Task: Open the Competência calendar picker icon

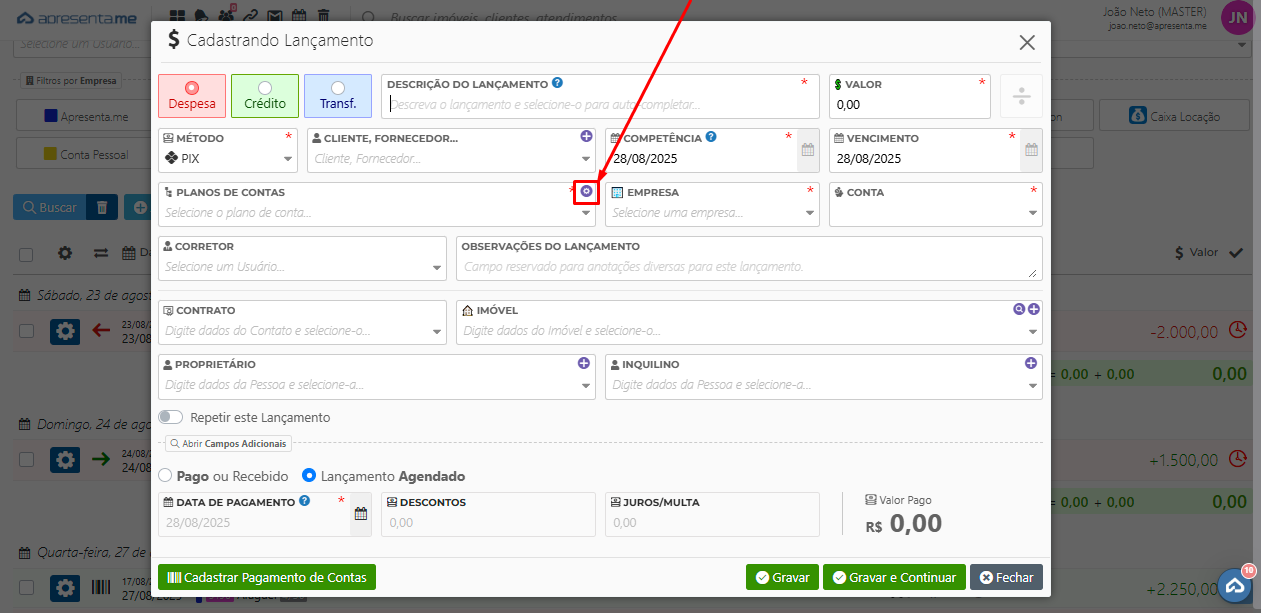Action: click(x=808, y=150)
